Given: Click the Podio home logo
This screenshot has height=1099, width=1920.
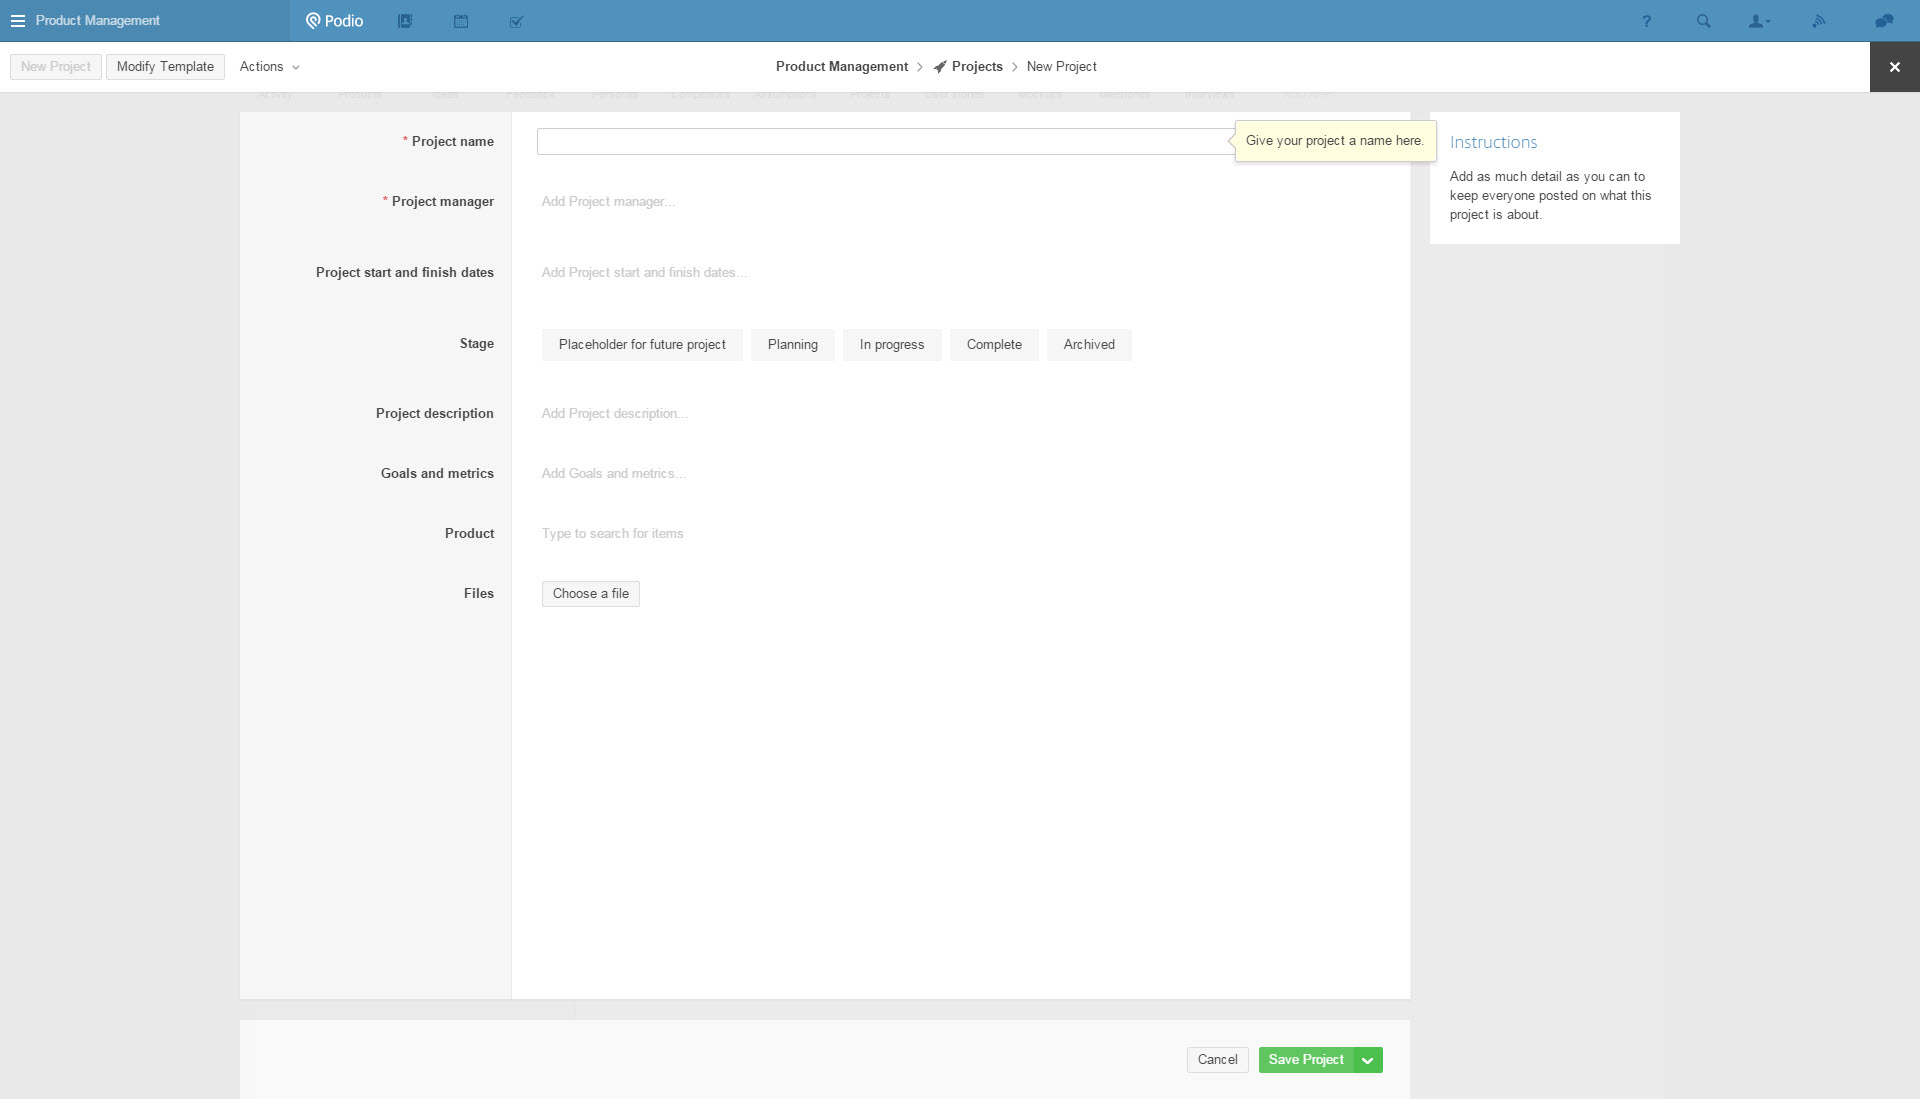Looking at the screenshot, I should coord(335,21).
